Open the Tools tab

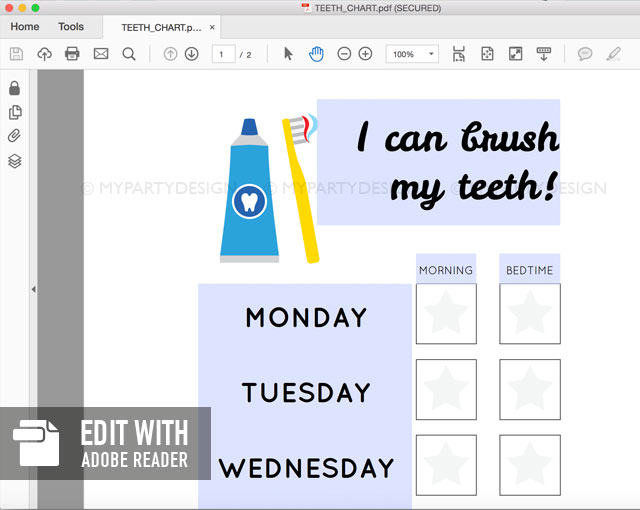pos(71,27)
